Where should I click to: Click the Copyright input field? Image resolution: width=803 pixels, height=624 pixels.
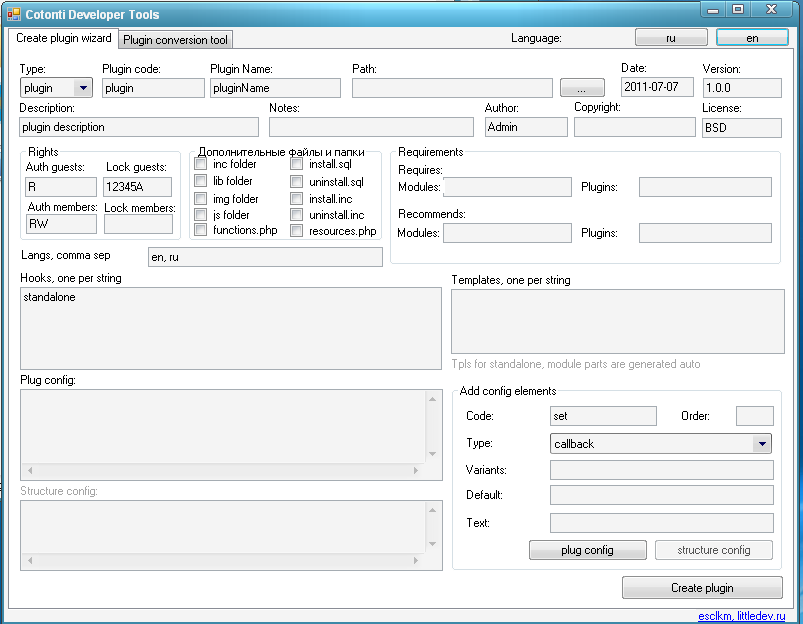pos(635,127)
